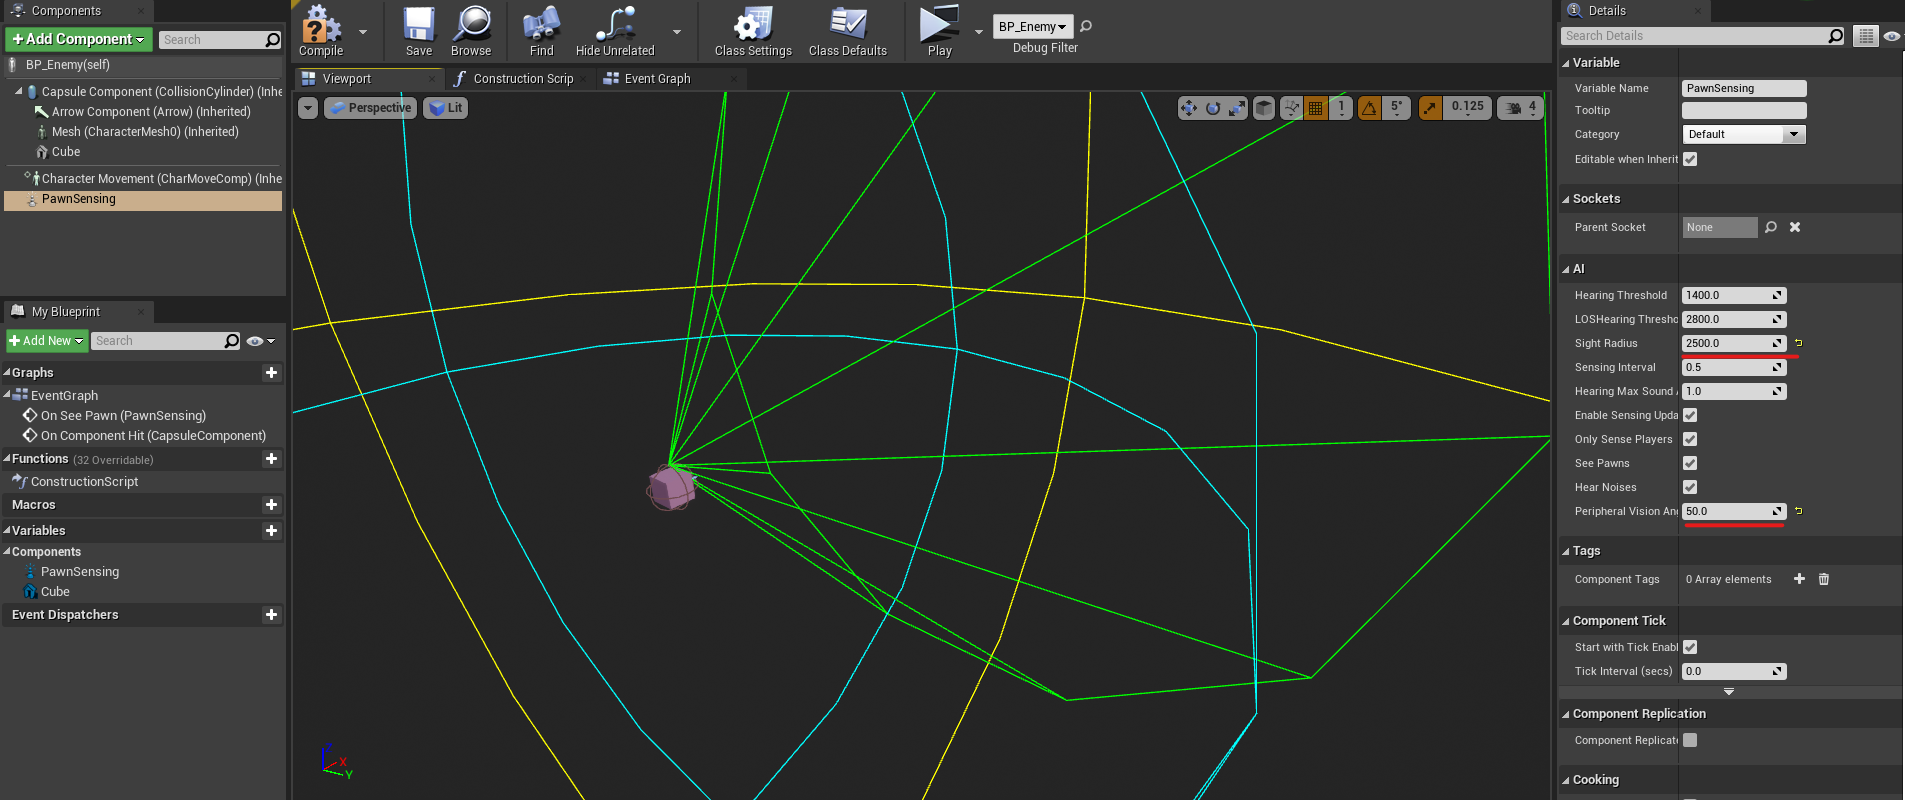
Task: Play the level in editor
Action: point(940,31)
